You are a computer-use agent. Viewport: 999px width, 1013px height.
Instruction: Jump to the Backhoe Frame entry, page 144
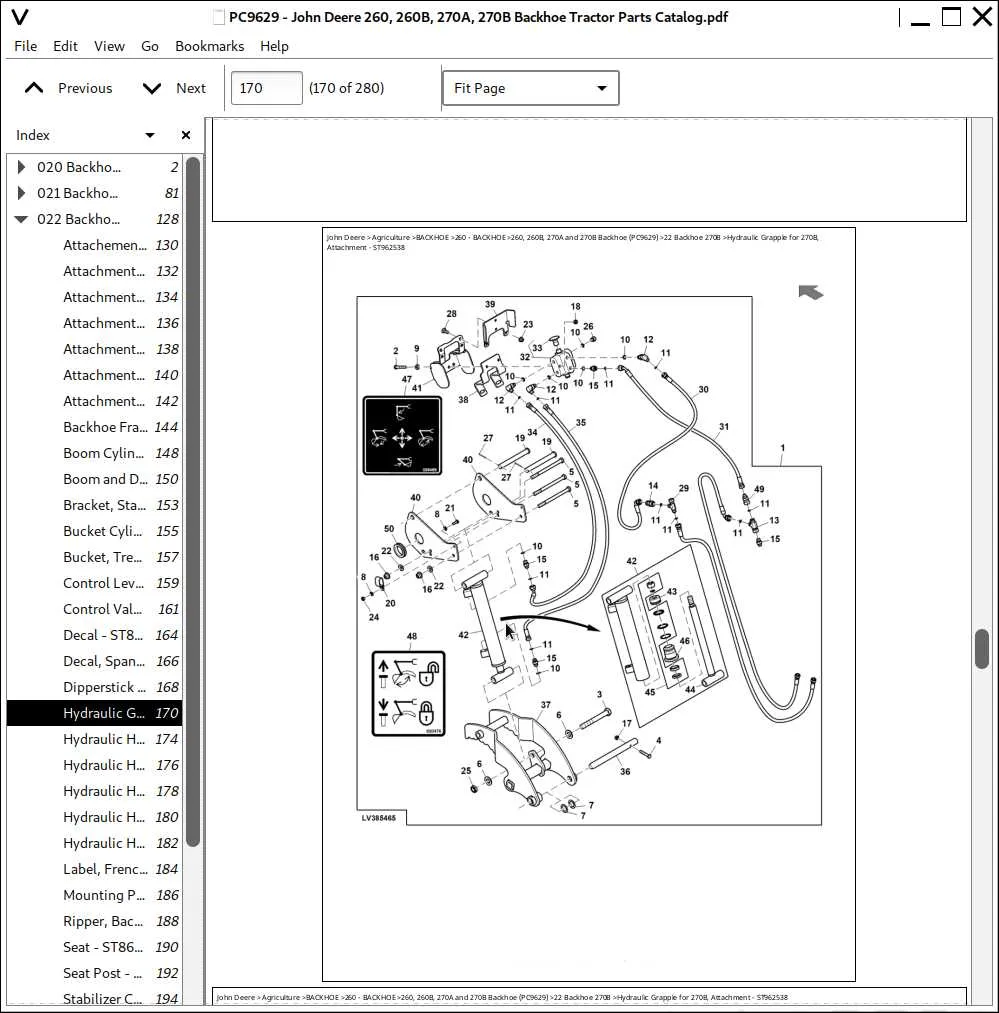(95, 427)
